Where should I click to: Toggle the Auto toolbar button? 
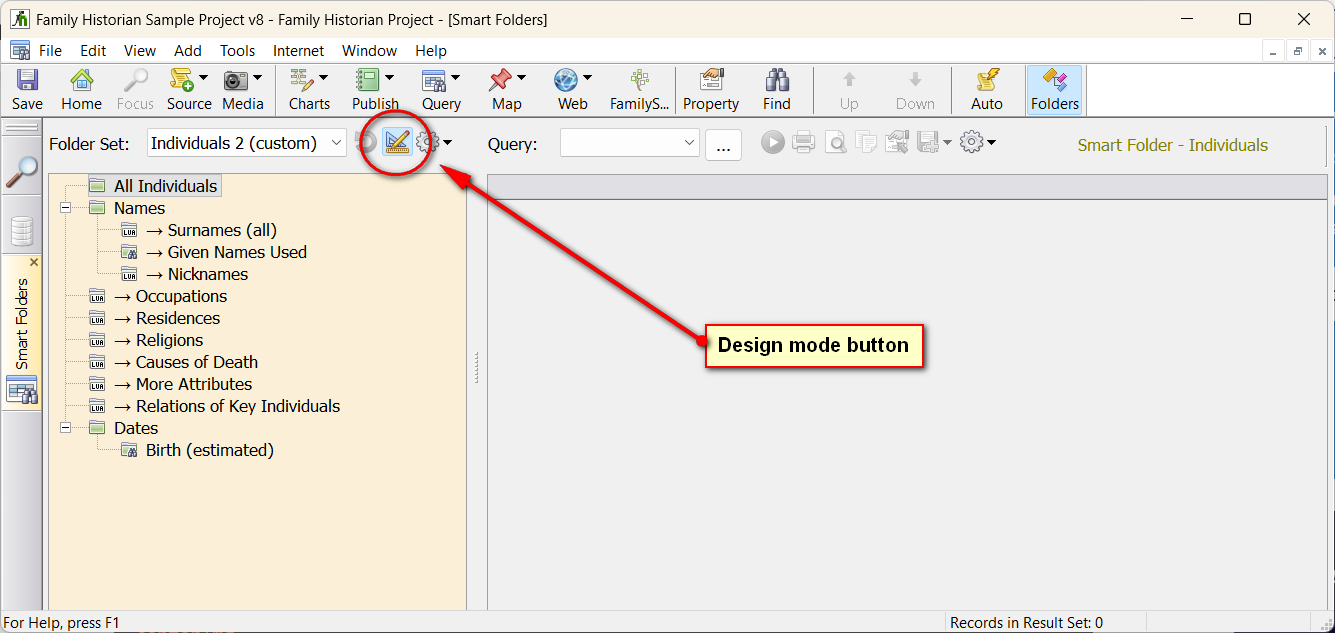coord(987,90)
